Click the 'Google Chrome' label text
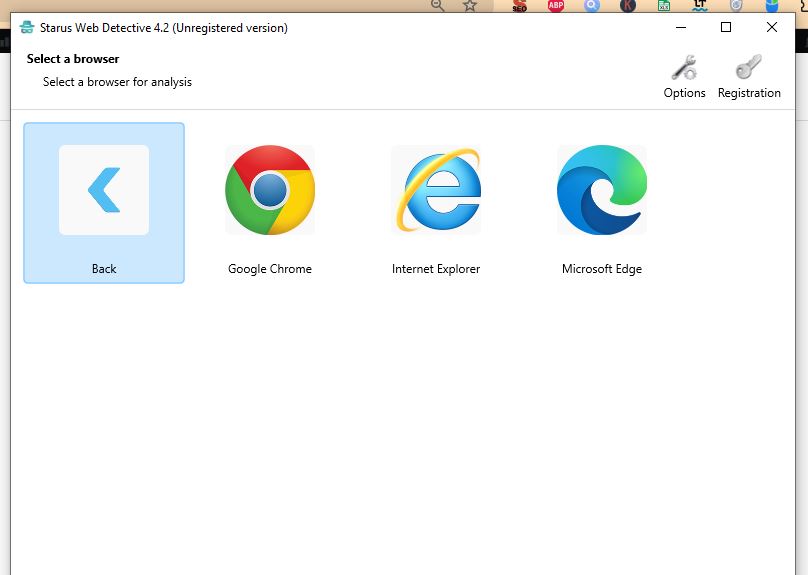The height and width of the screenshot is (575, 808). click(x=270, y=269)
